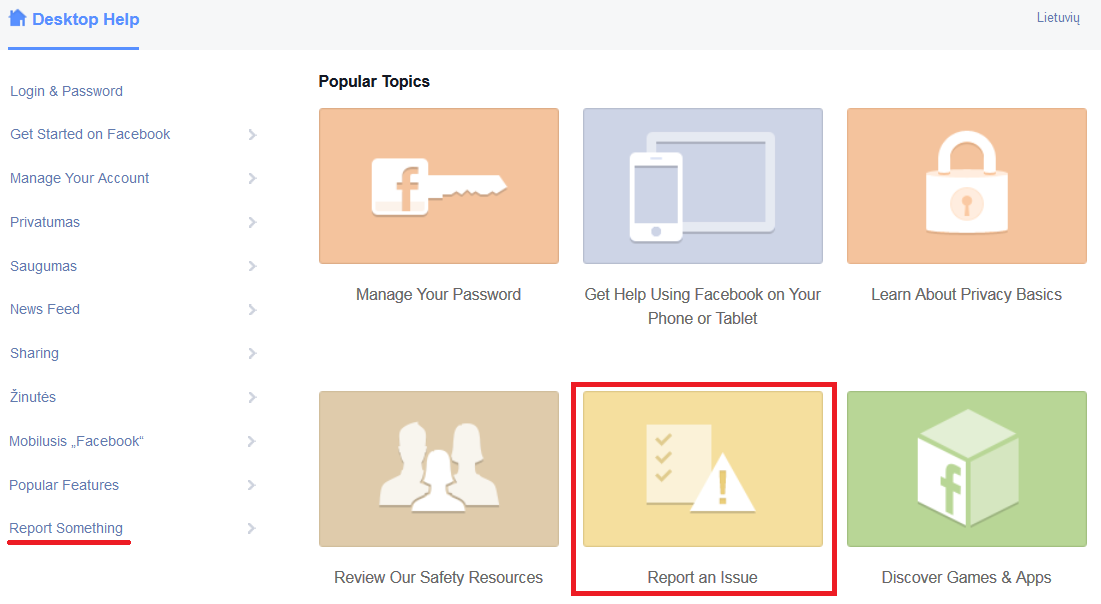Expand the News Feed chevron
The height and width of the screenshot is (604, 1101).
[252, 310]
